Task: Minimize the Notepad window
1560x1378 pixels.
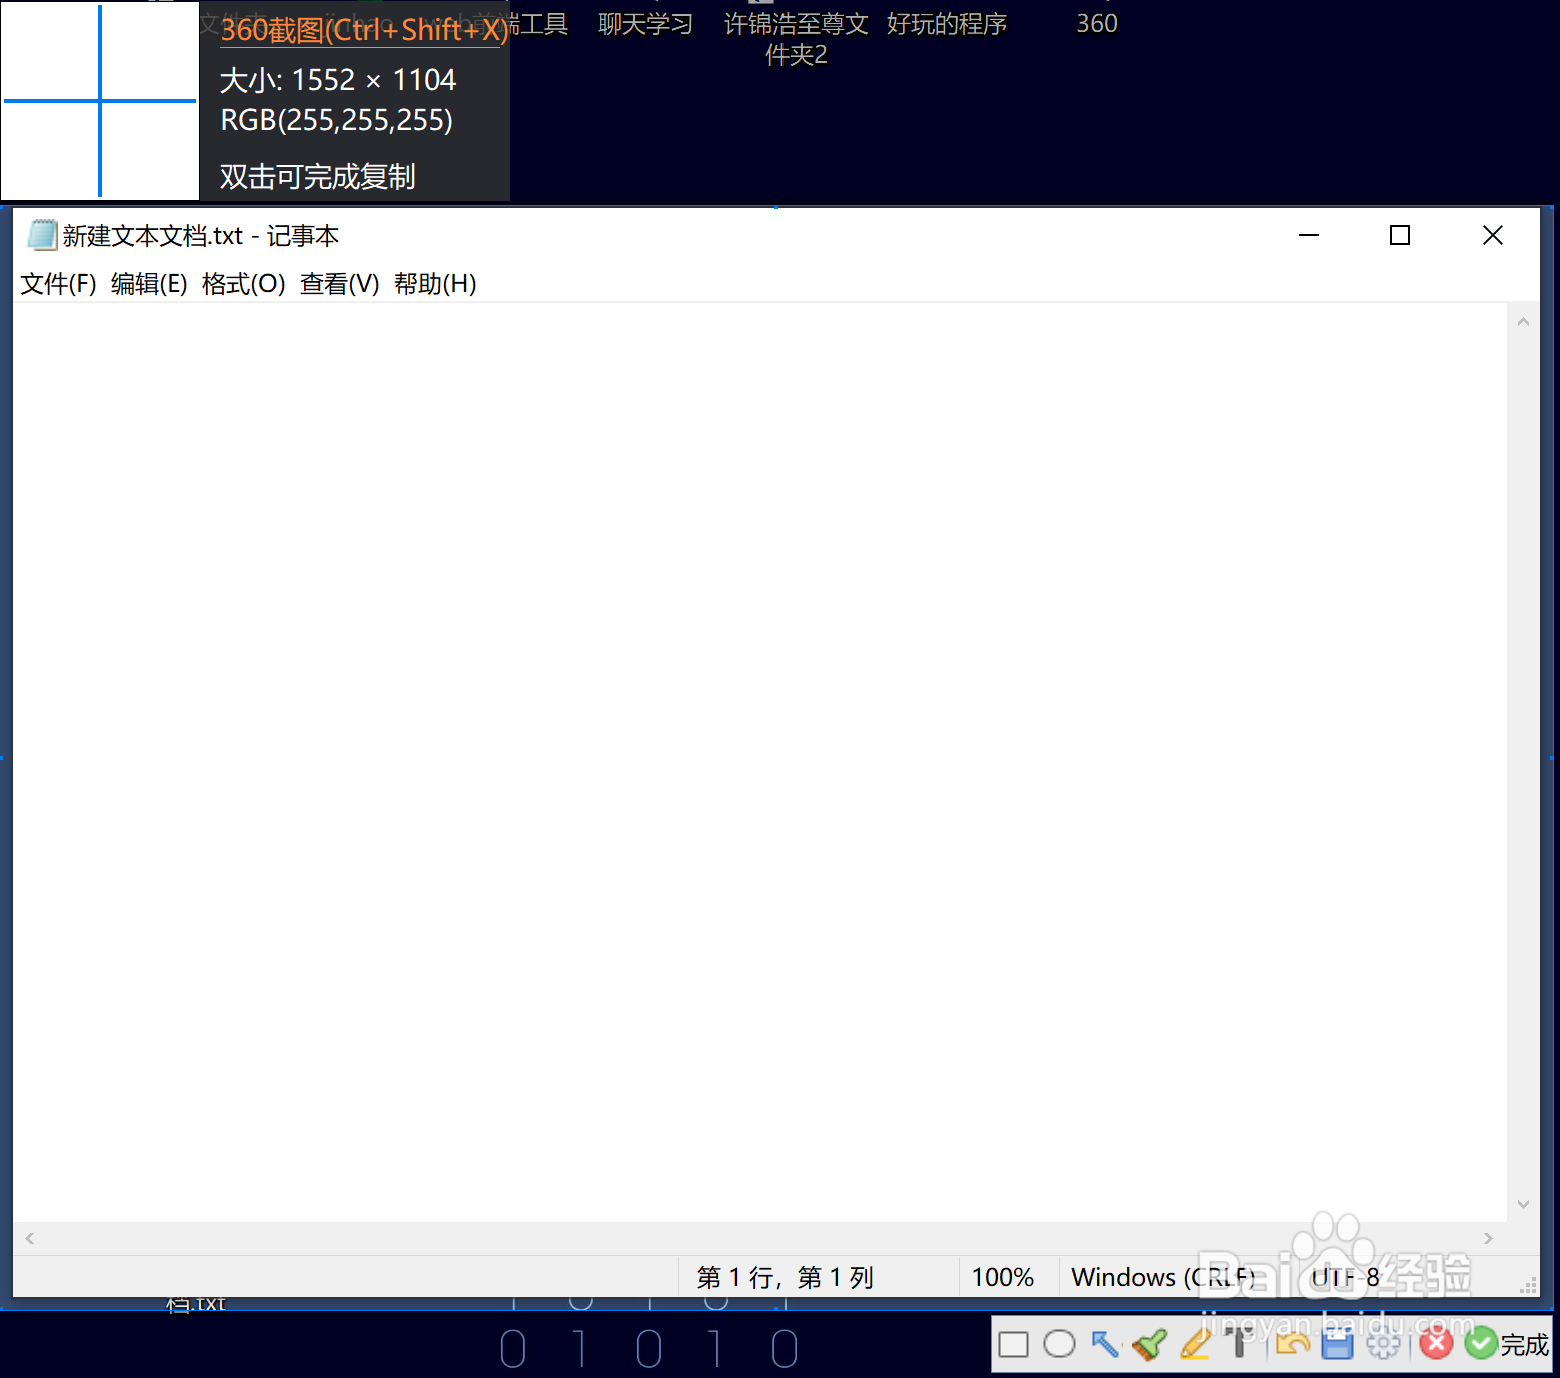Action: point(1309,235)
